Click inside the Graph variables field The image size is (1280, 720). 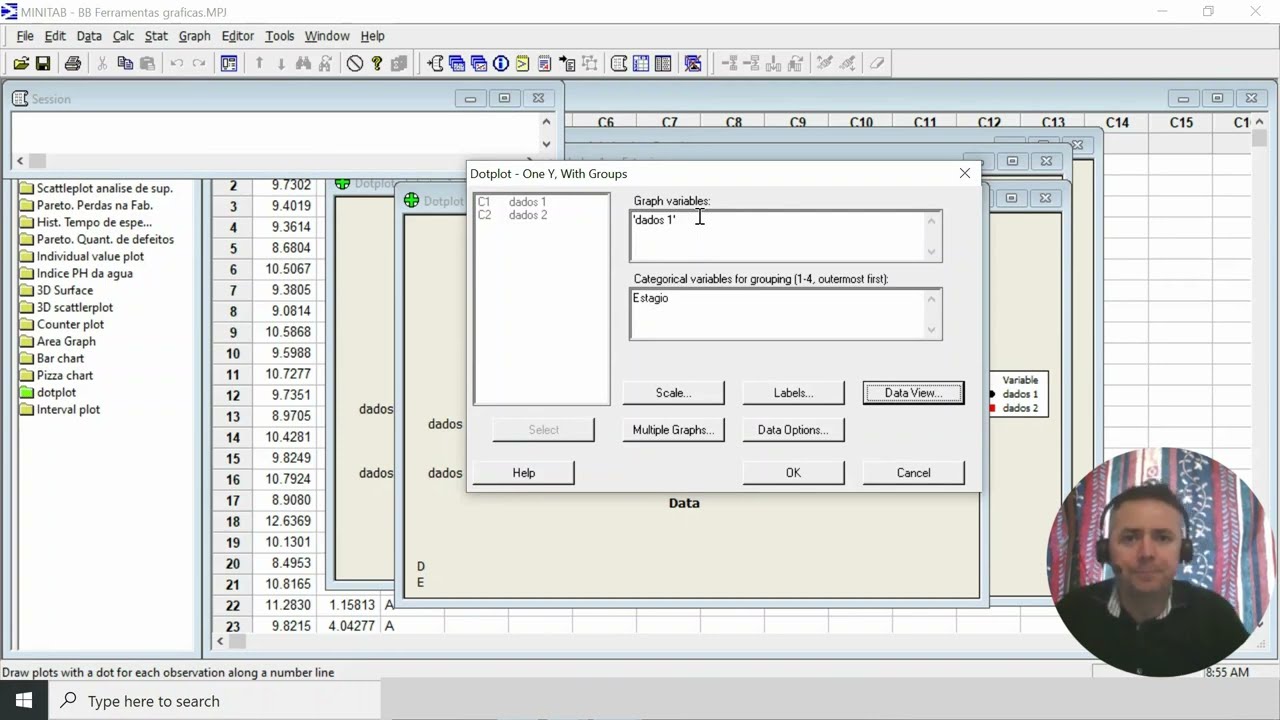tap(785, 236)
